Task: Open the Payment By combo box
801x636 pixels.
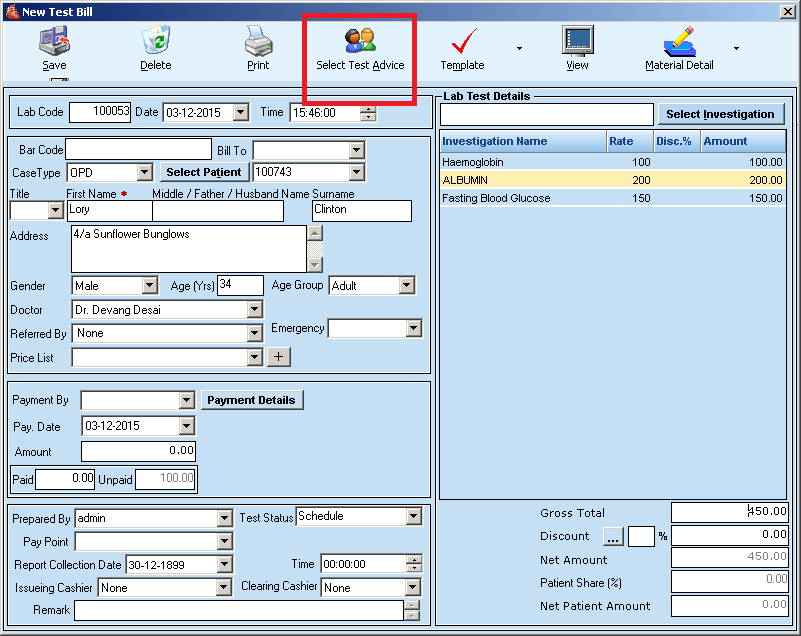Action: [186, 400]
